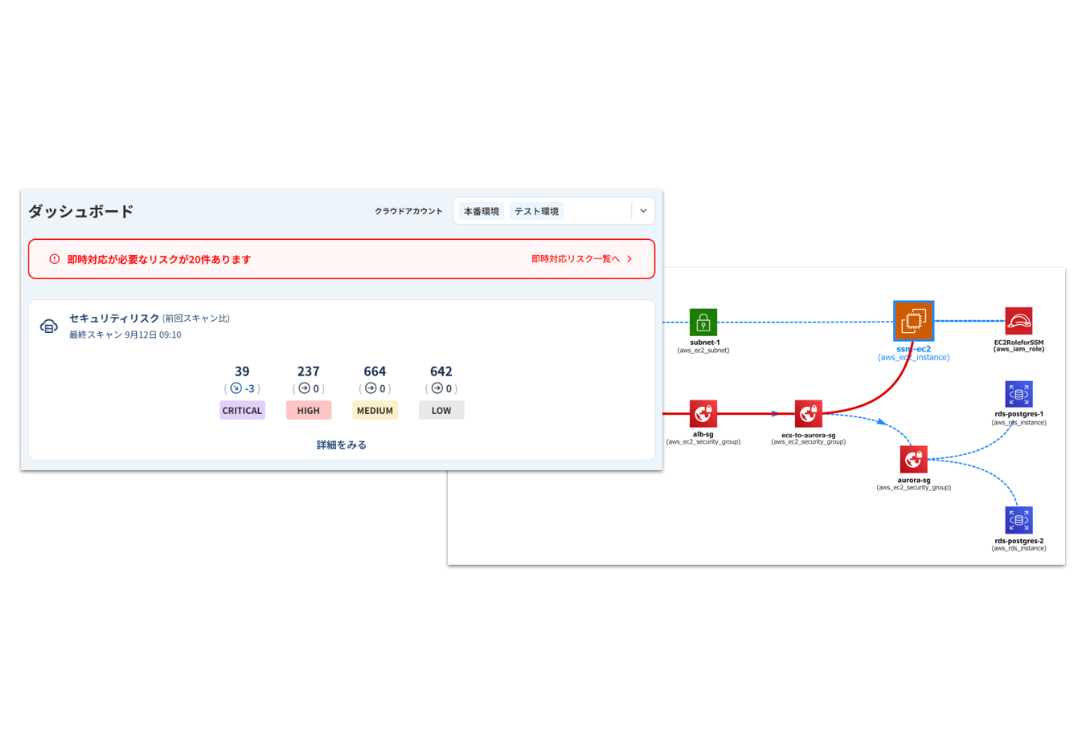Click the 最終スキャン 9月12日 09:10 timestamp

click(x=125, y=335)
